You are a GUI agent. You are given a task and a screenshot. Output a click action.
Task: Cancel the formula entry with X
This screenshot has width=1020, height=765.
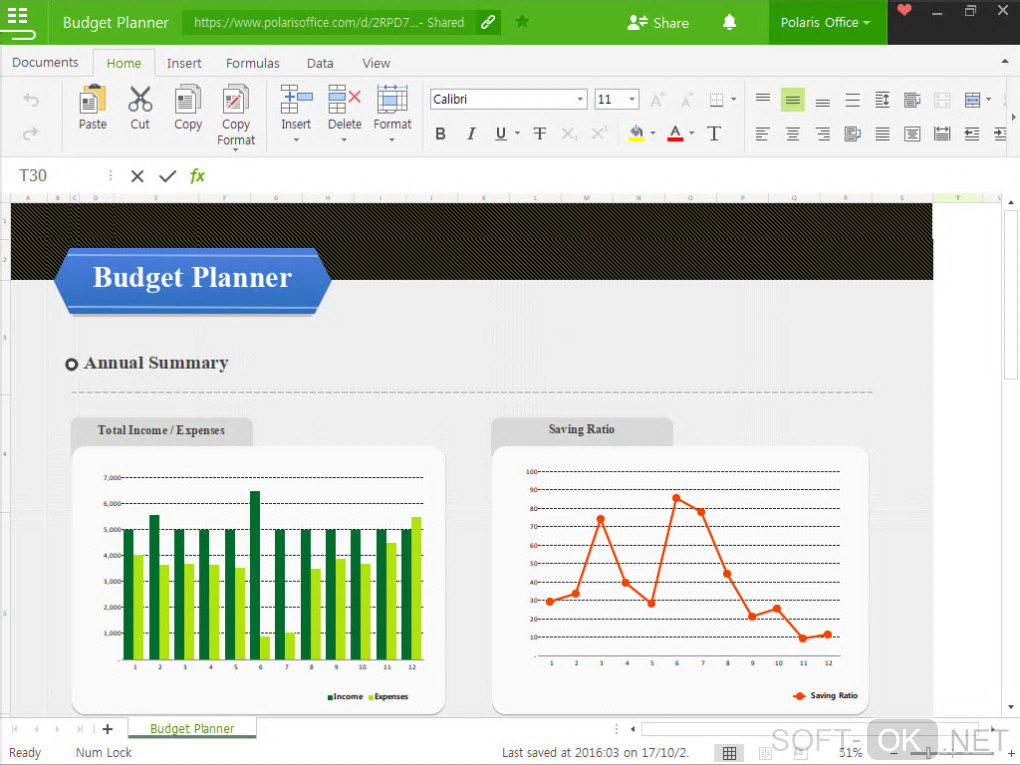point(137,176)
